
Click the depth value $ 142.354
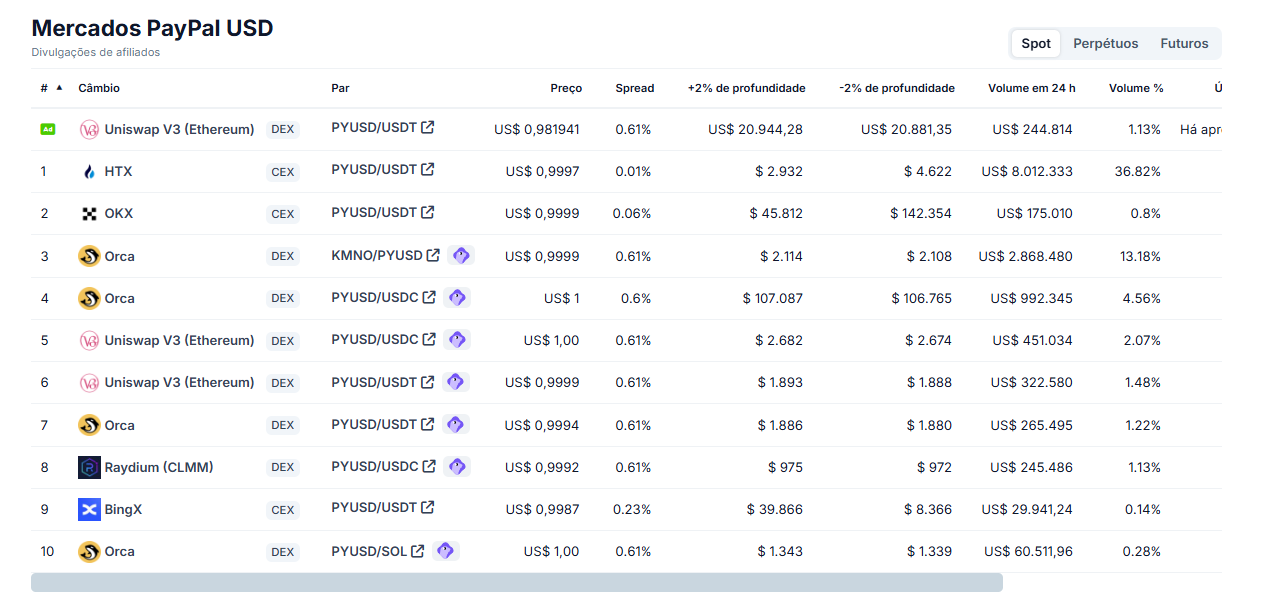click(x=921, y=214)
